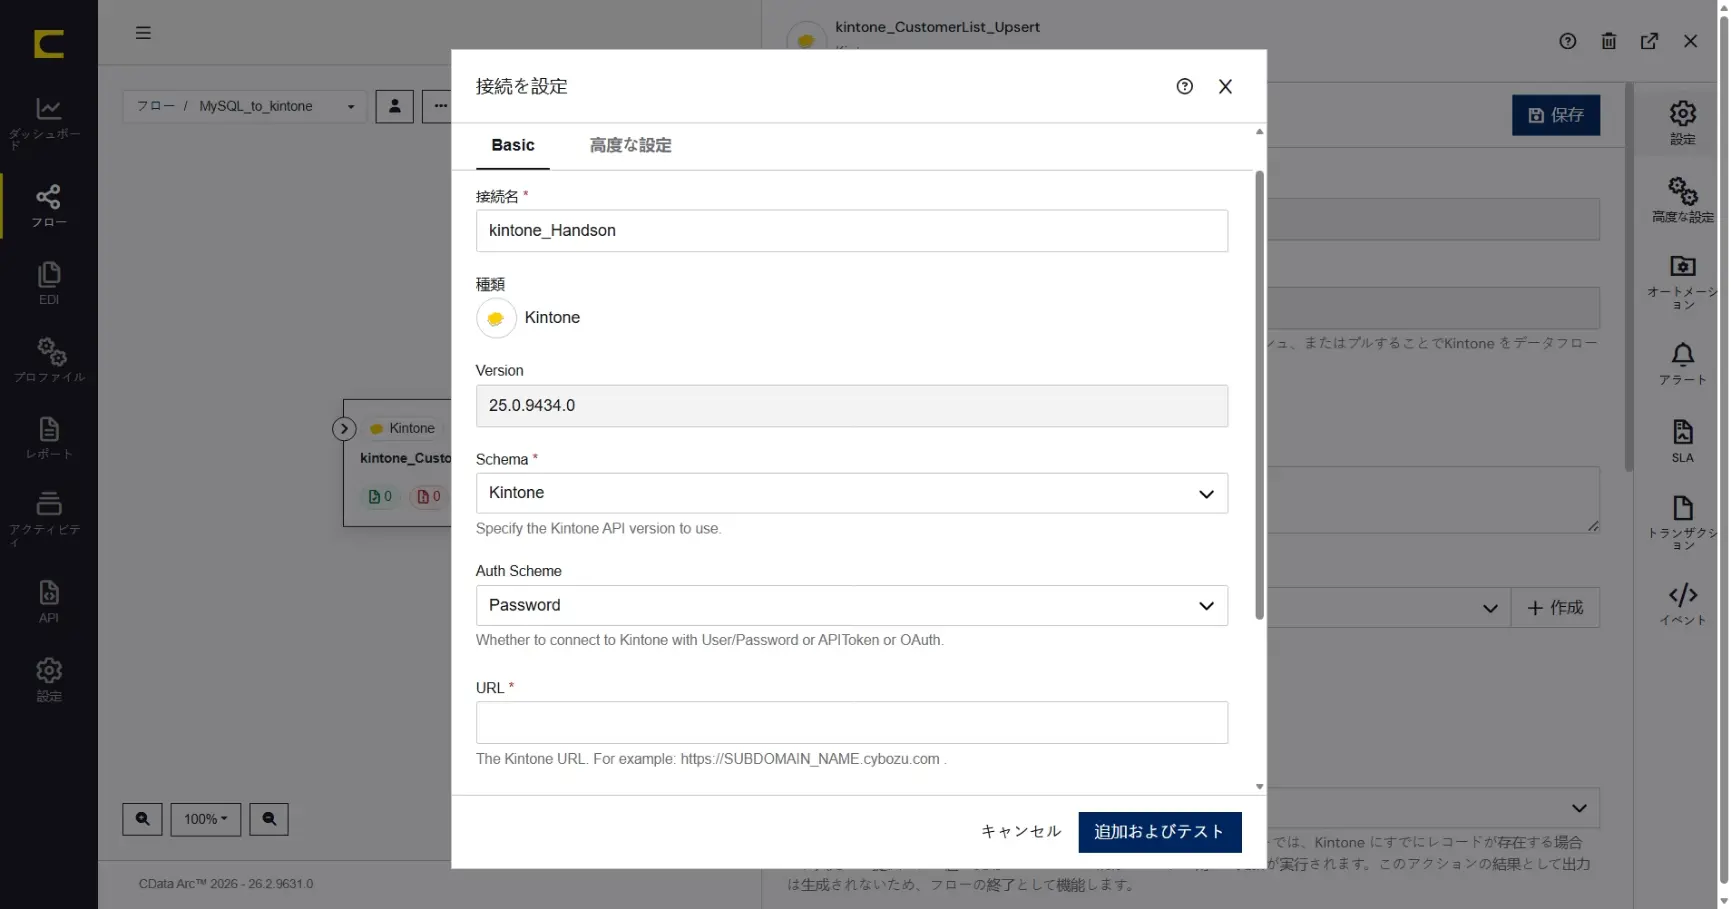Screen dimensions: 1731x909
Task: Click the 追加およびテスト button
Action: tap(1160, 832)
